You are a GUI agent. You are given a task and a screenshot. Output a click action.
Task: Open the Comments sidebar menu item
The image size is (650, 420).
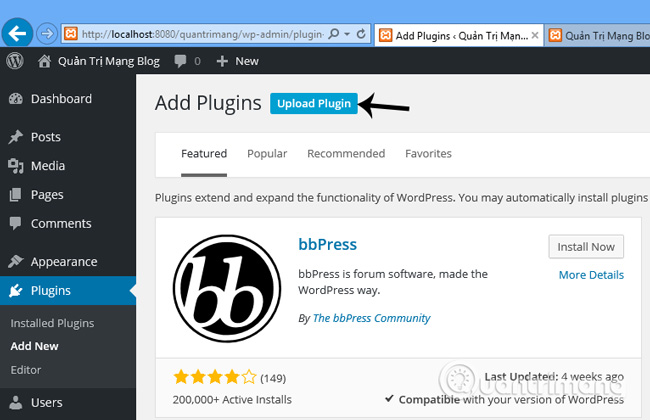pos(61,223)
